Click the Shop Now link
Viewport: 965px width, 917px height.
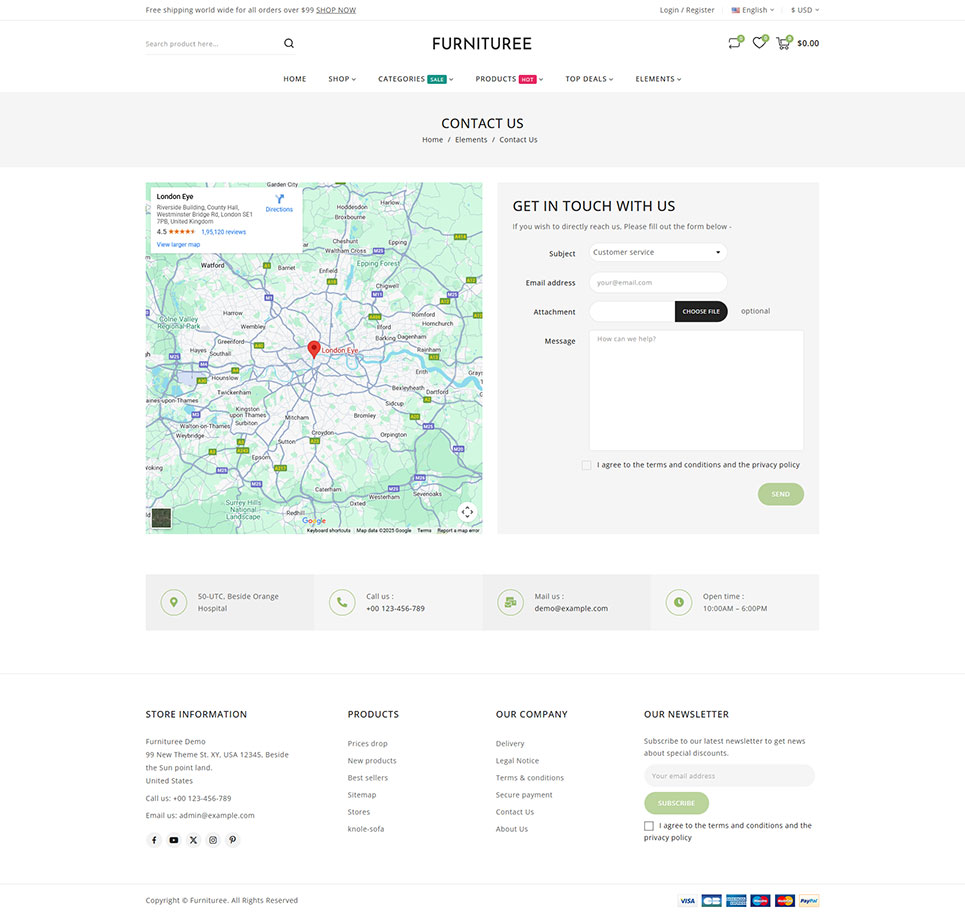click(336, 10)
